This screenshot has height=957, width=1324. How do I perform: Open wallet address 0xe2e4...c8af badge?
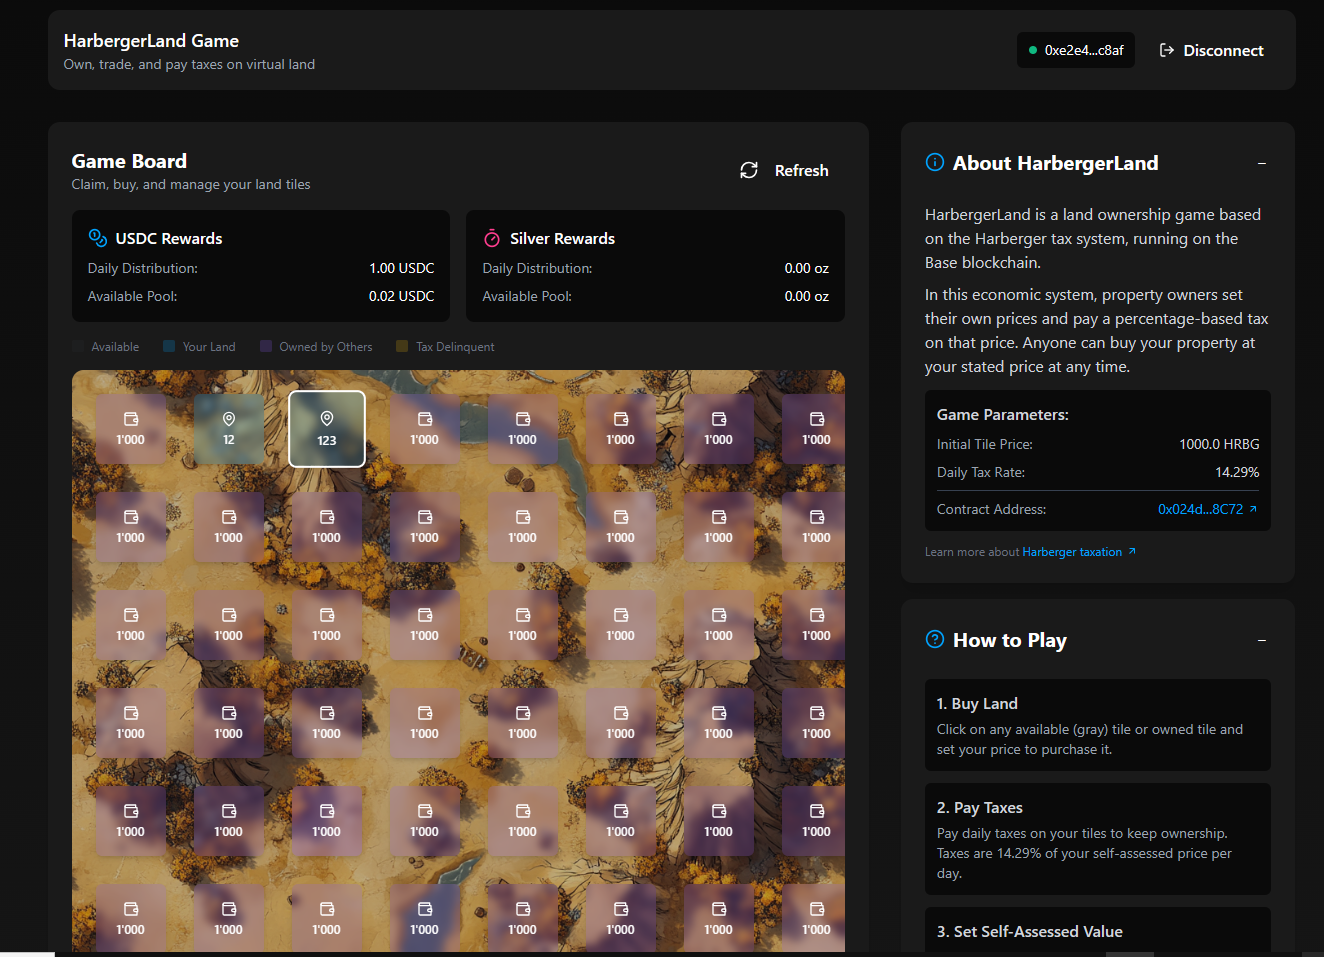click(x=1076, y=50)
